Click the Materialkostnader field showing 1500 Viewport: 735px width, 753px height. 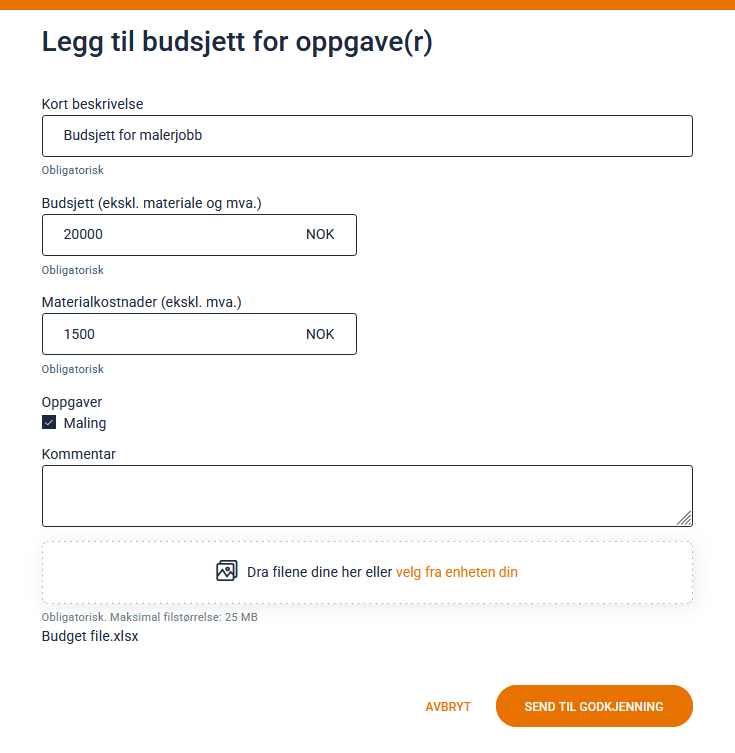170,334
